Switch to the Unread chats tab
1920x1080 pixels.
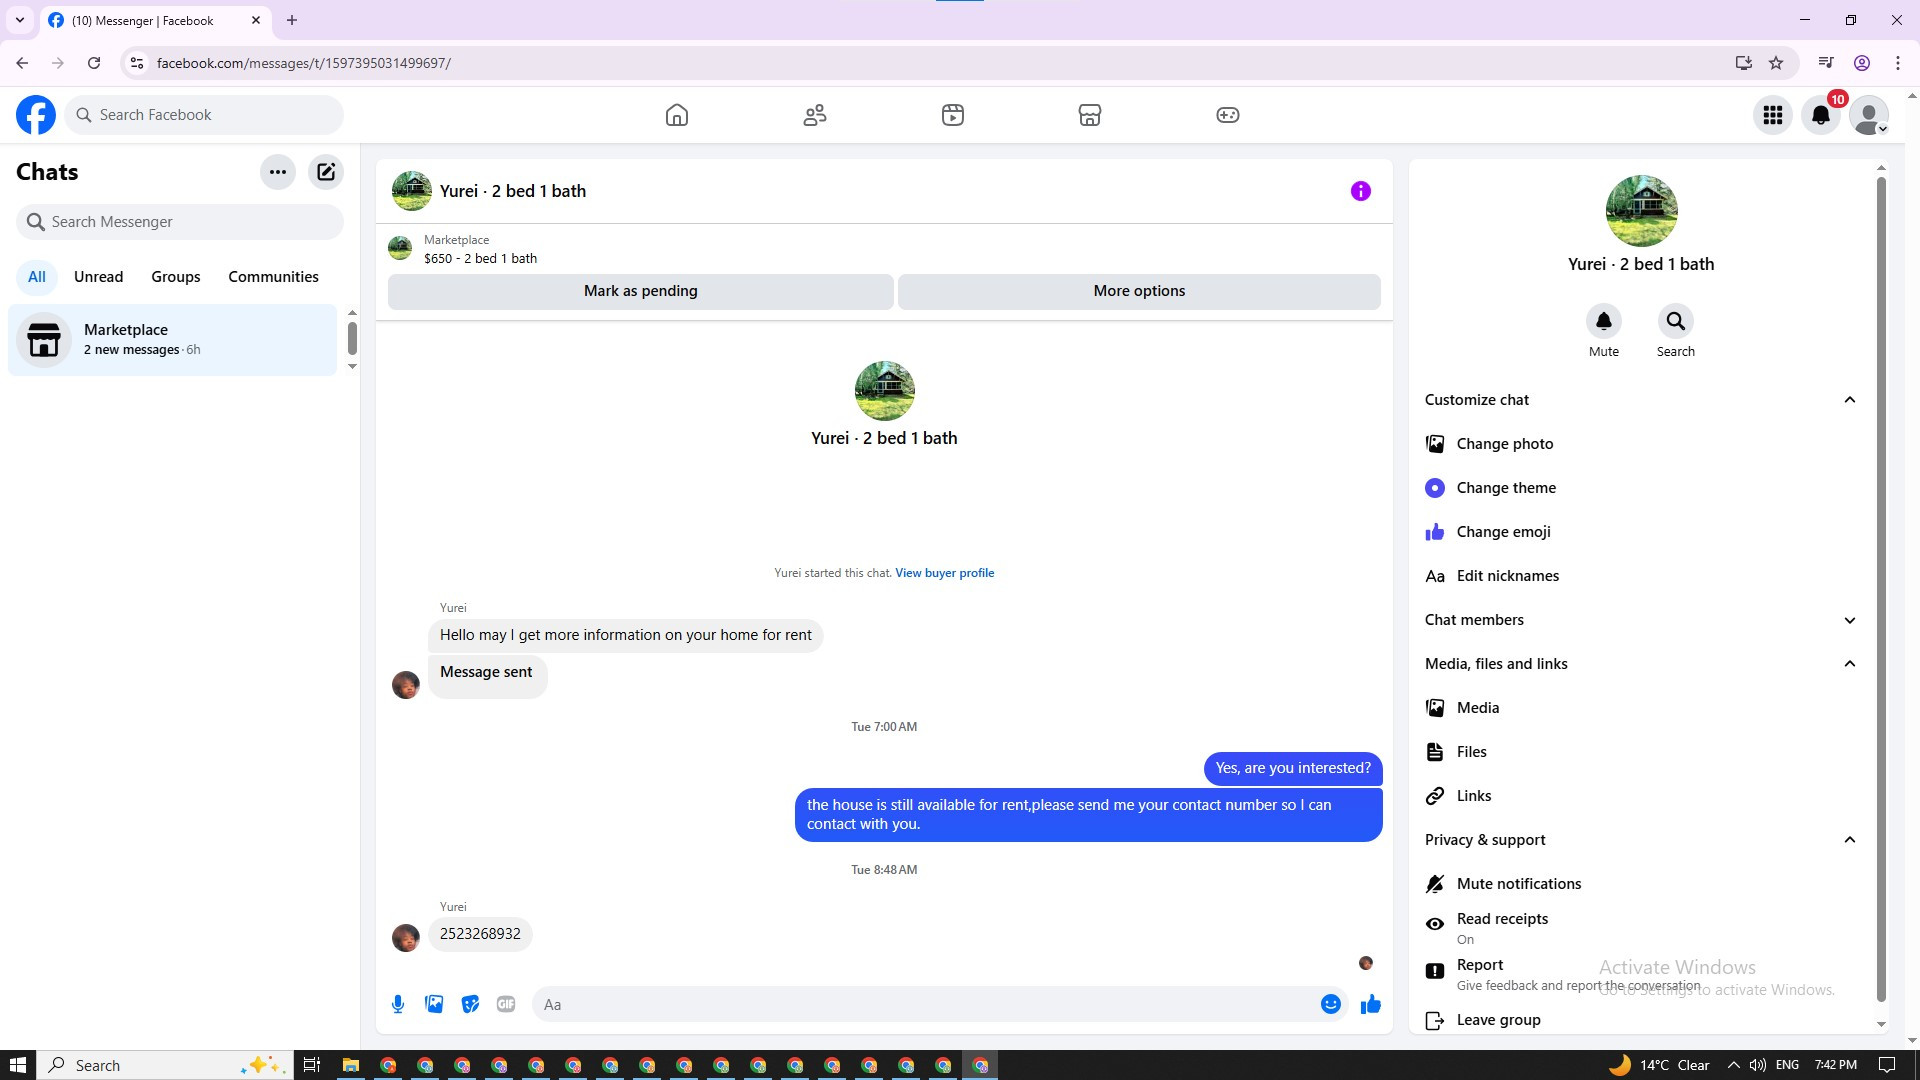[98, 277]
